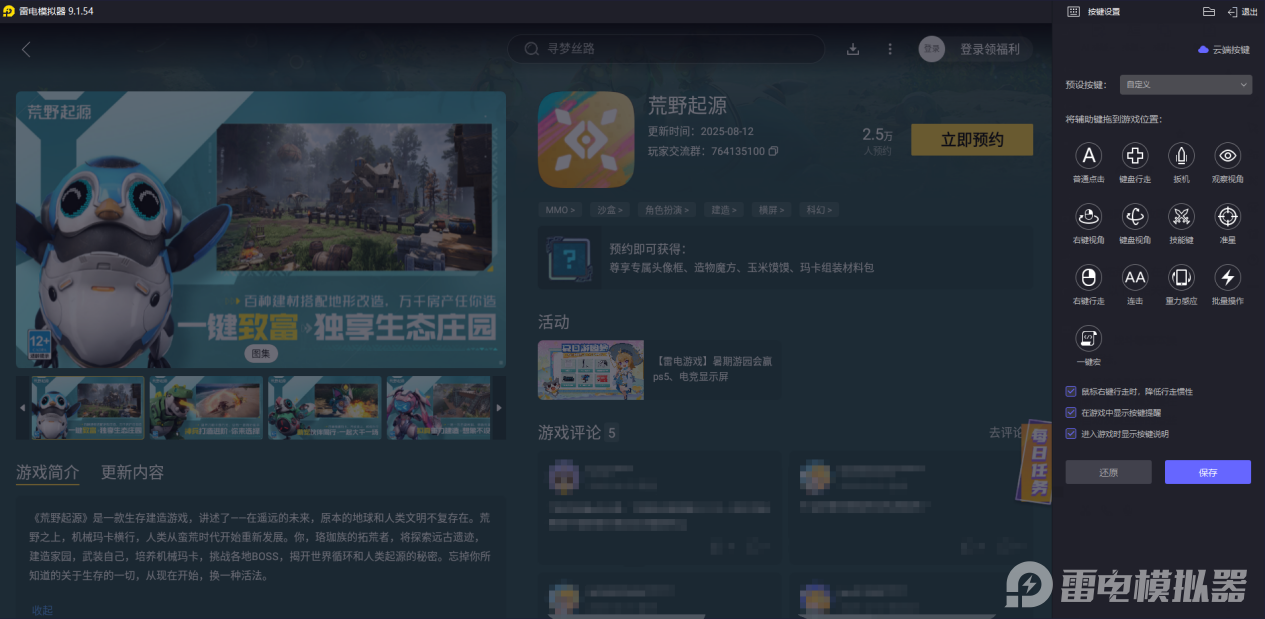
Task: Click the large penguin game banner image
Action: (261, 230)
